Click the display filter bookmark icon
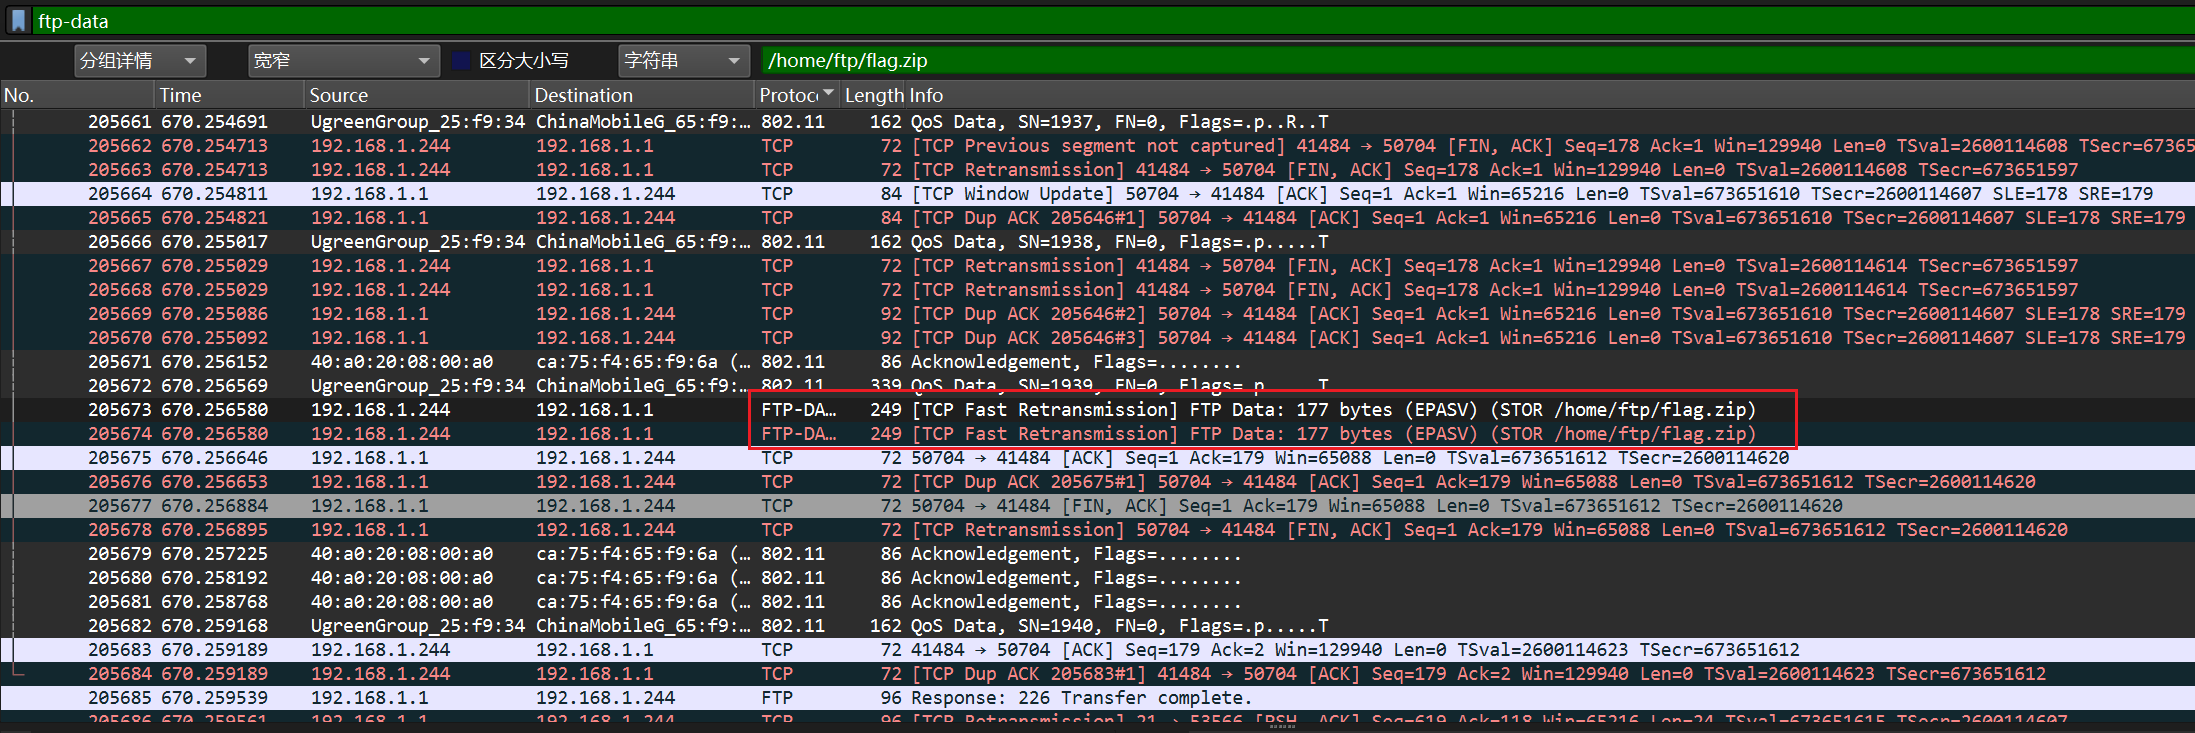 coord(18,20)
